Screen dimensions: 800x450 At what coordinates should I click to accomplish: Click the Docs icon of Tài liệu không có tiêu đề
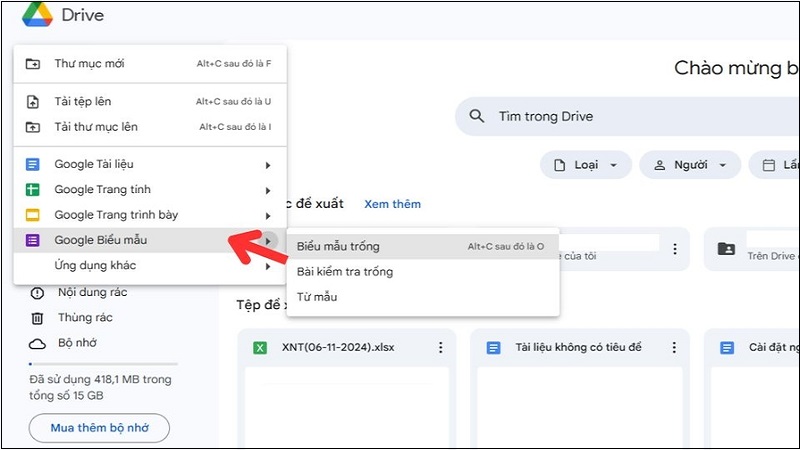tap(493, 348)
